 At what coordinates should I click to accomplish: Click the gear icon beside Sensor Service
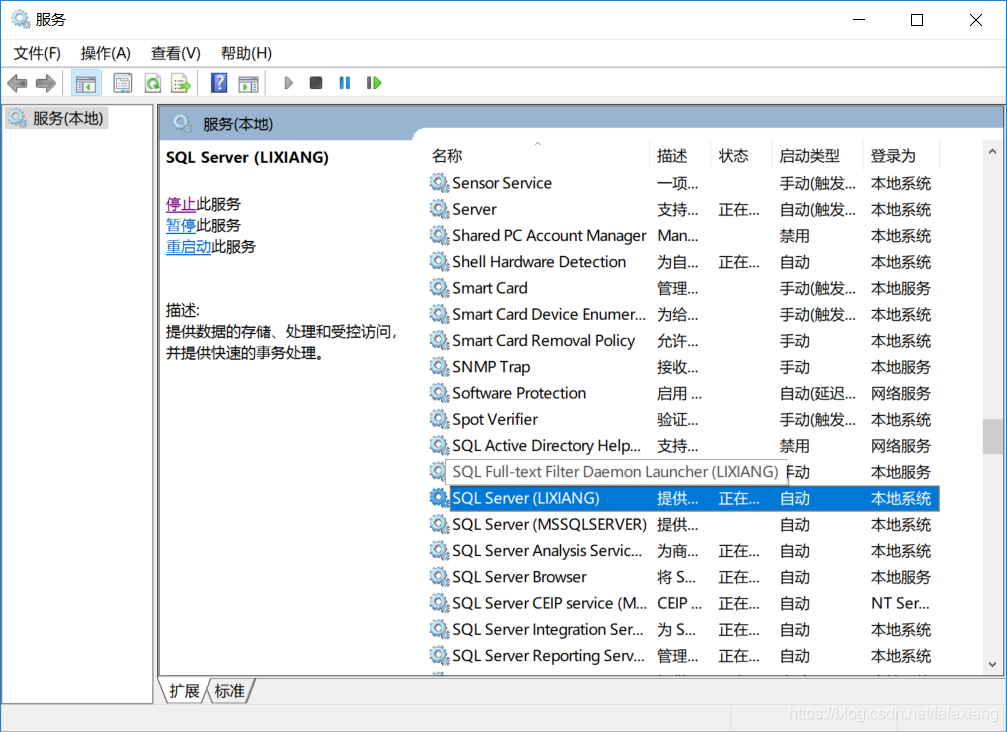pyautogui.click(x=439, y=183)
